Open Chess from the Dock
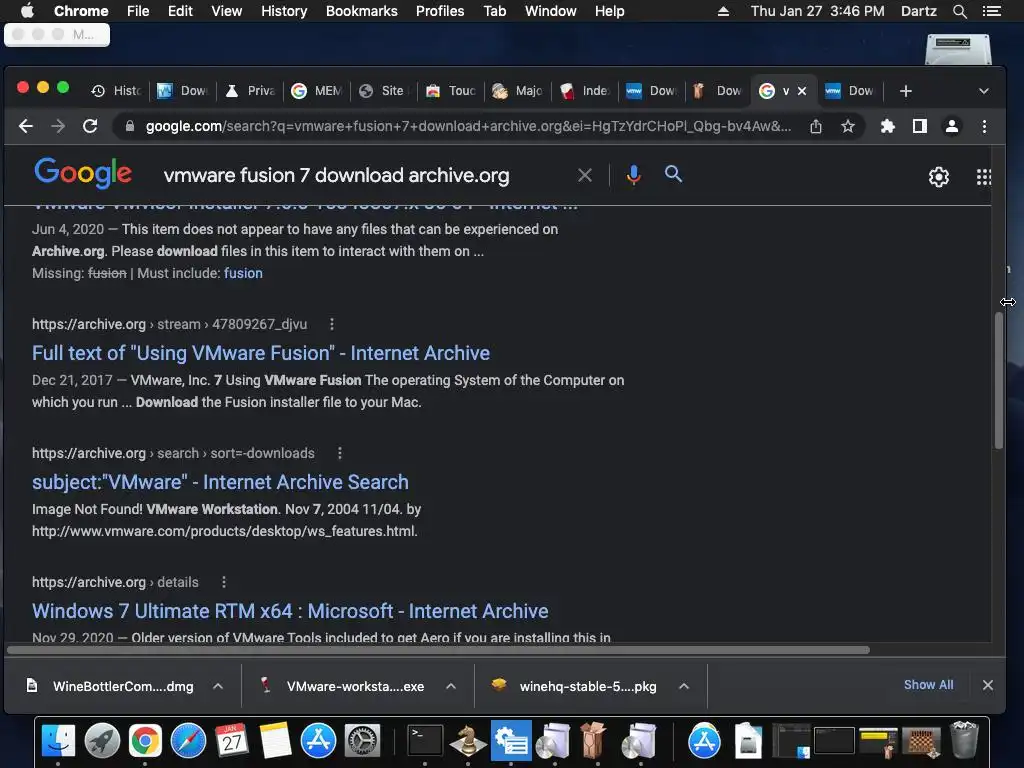The height and width of the screenshot is (768, 1024). [468, 741]
